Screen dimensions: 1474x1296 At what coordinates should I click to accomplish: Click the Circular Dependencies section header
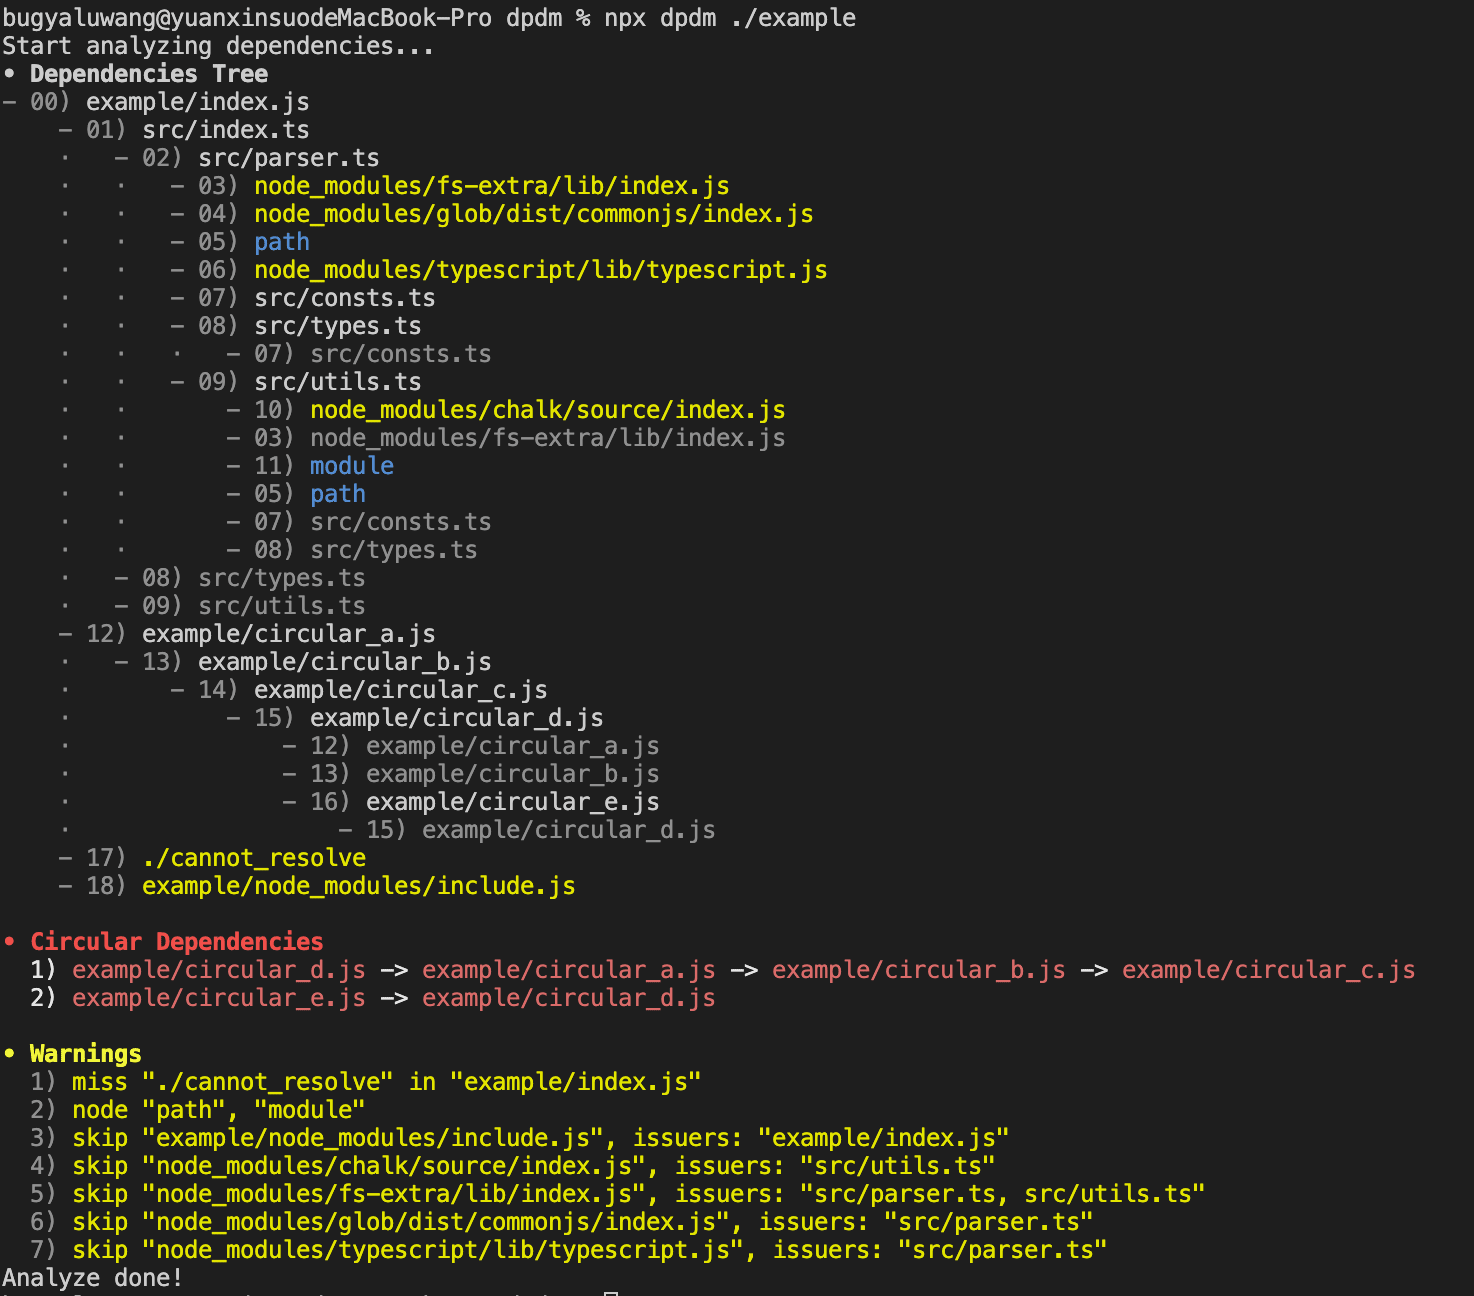(x=177, y=941)
